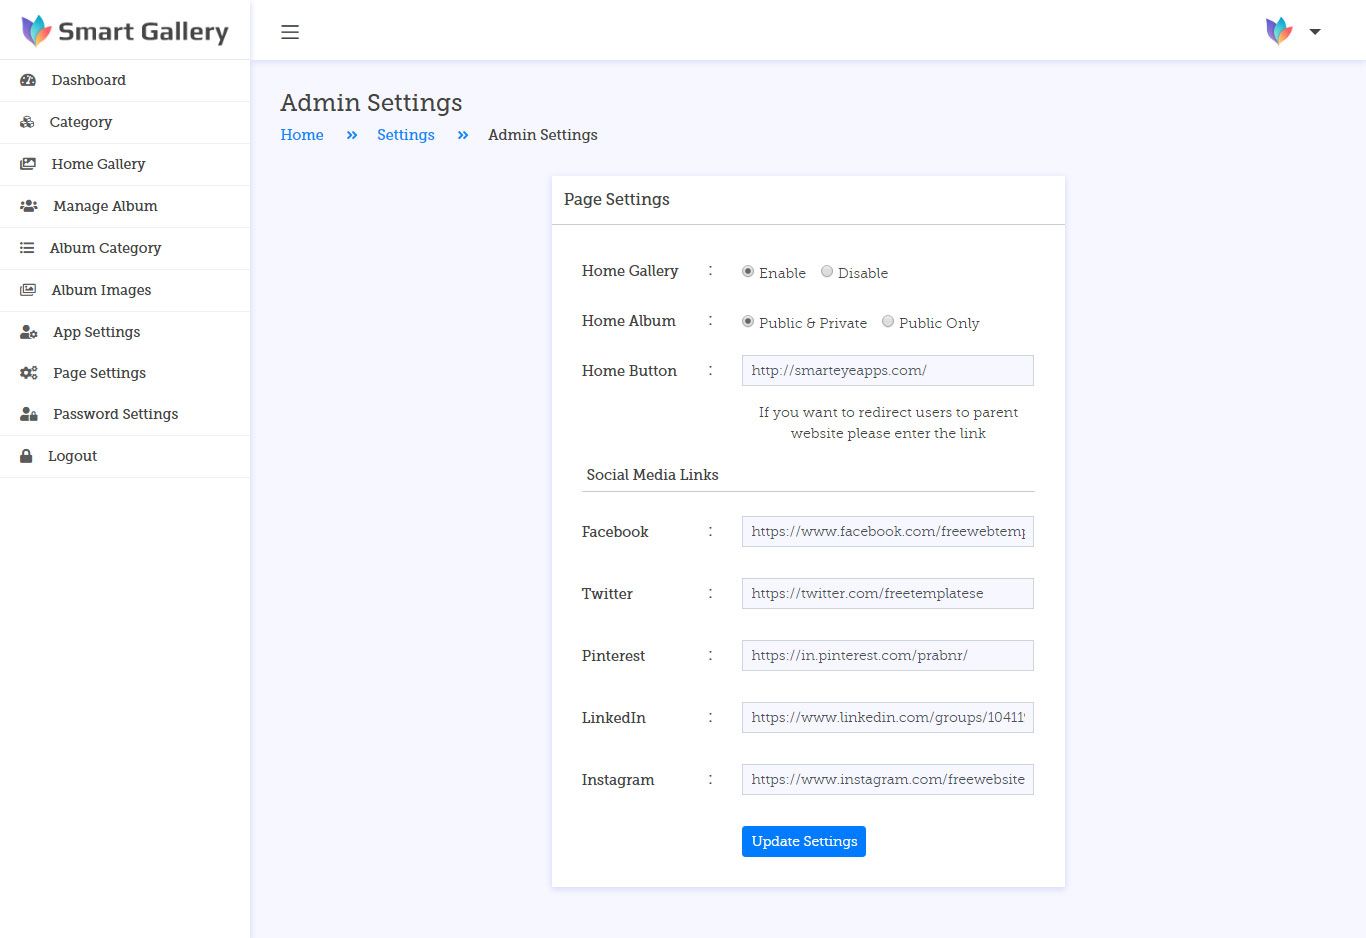Select Enable for Home Gallery
The width and height of the screenshot is (1366, 938).
tap(748, 272)
